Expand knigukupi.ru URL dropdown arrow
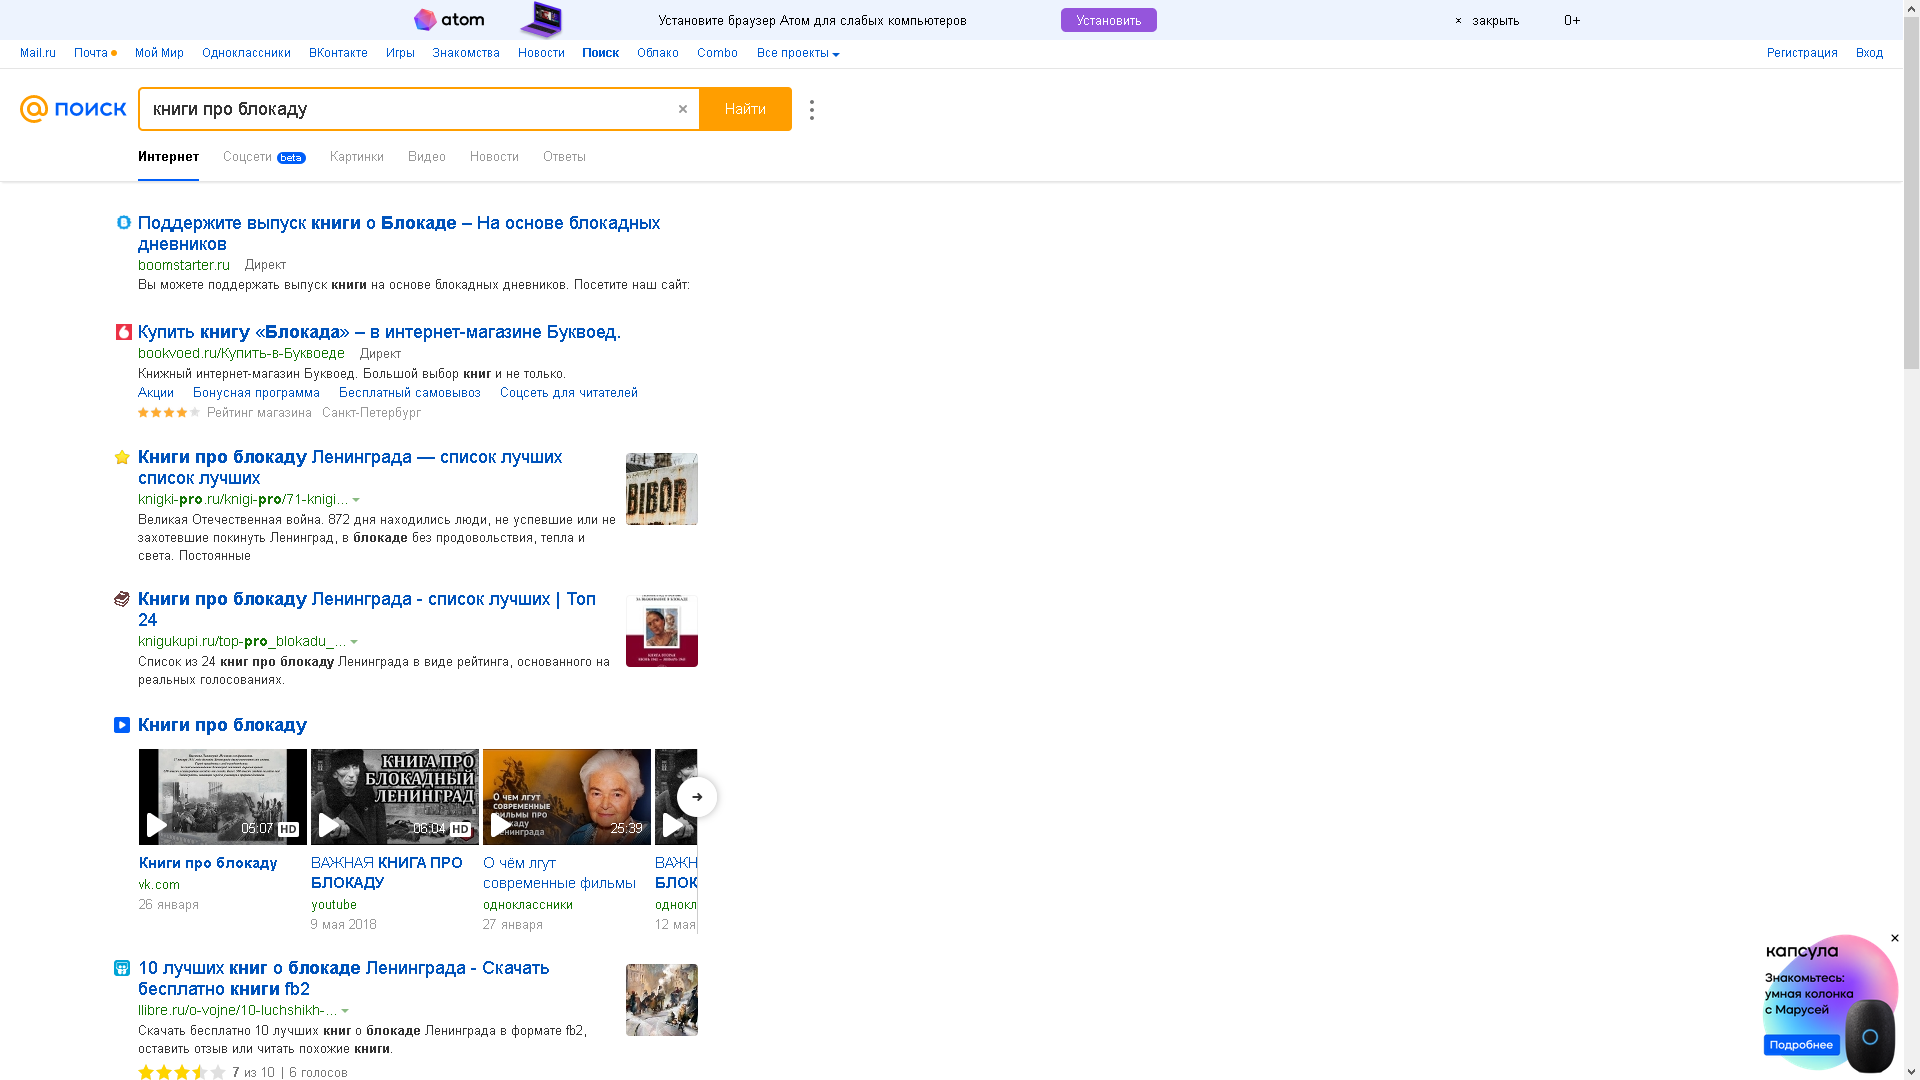The height and width of the screenshot is (1080, 1920). point(354,642)
